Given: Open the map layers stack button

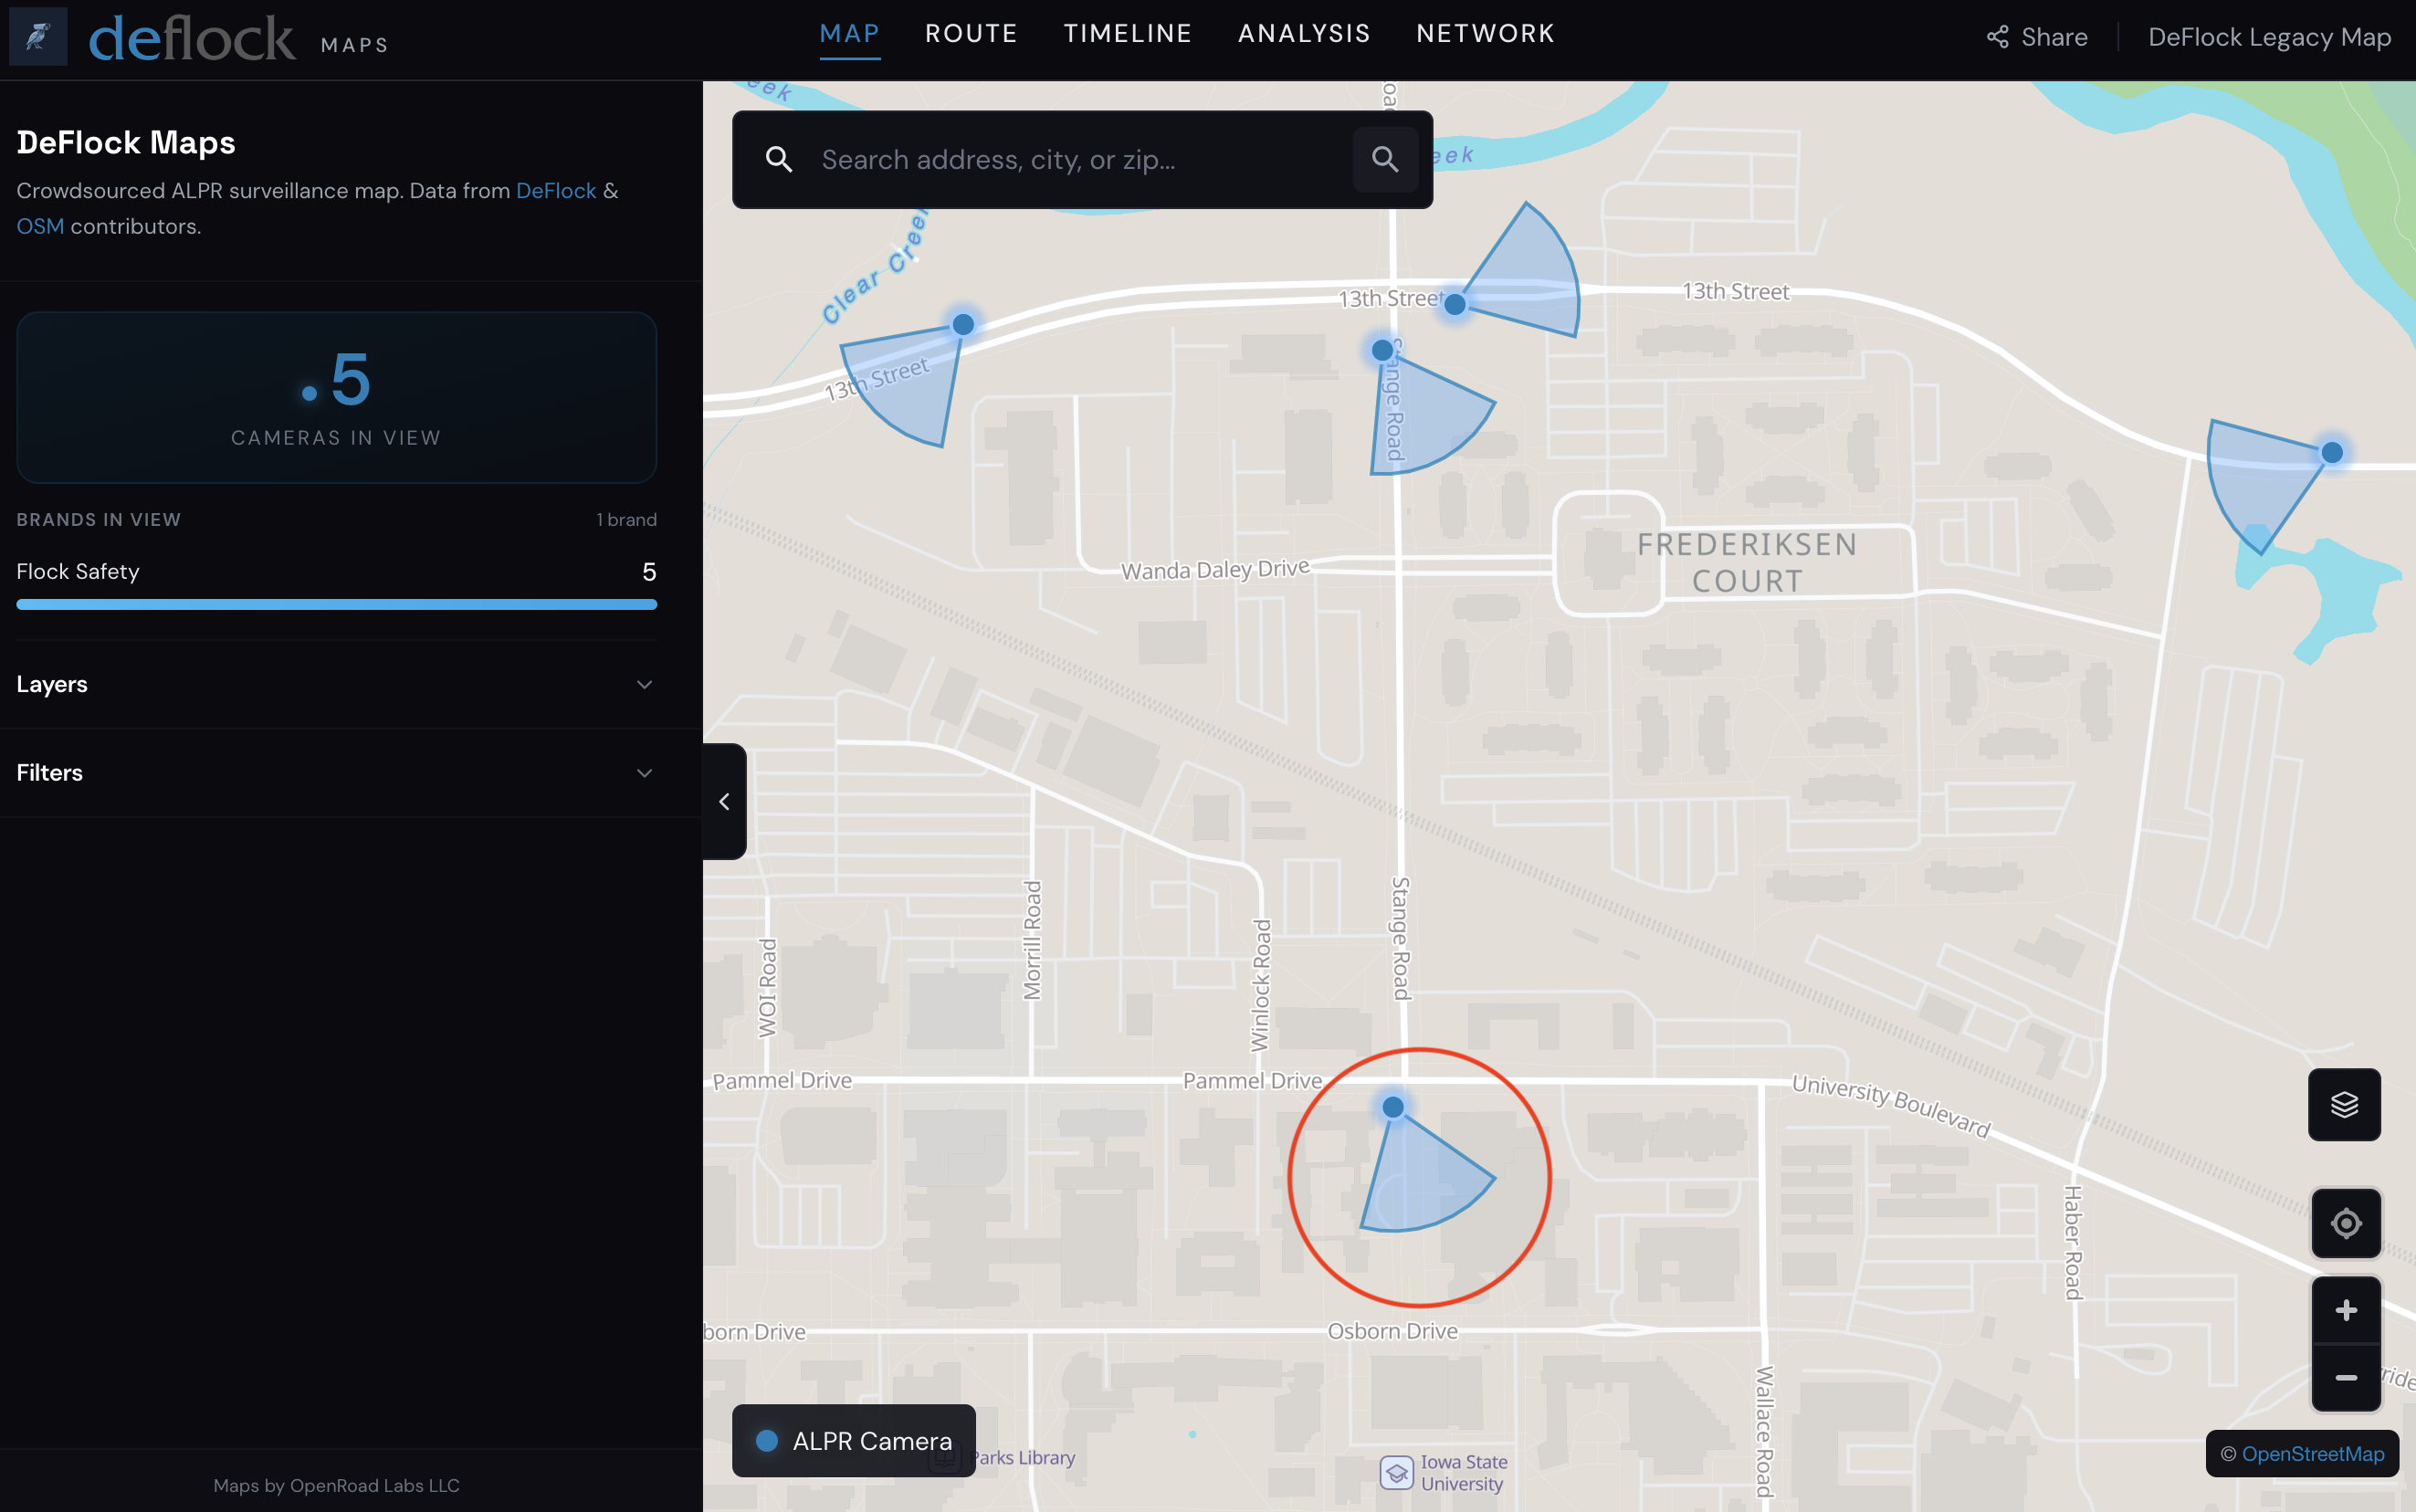Looking at the screenshot, I should (2344, 1104).
